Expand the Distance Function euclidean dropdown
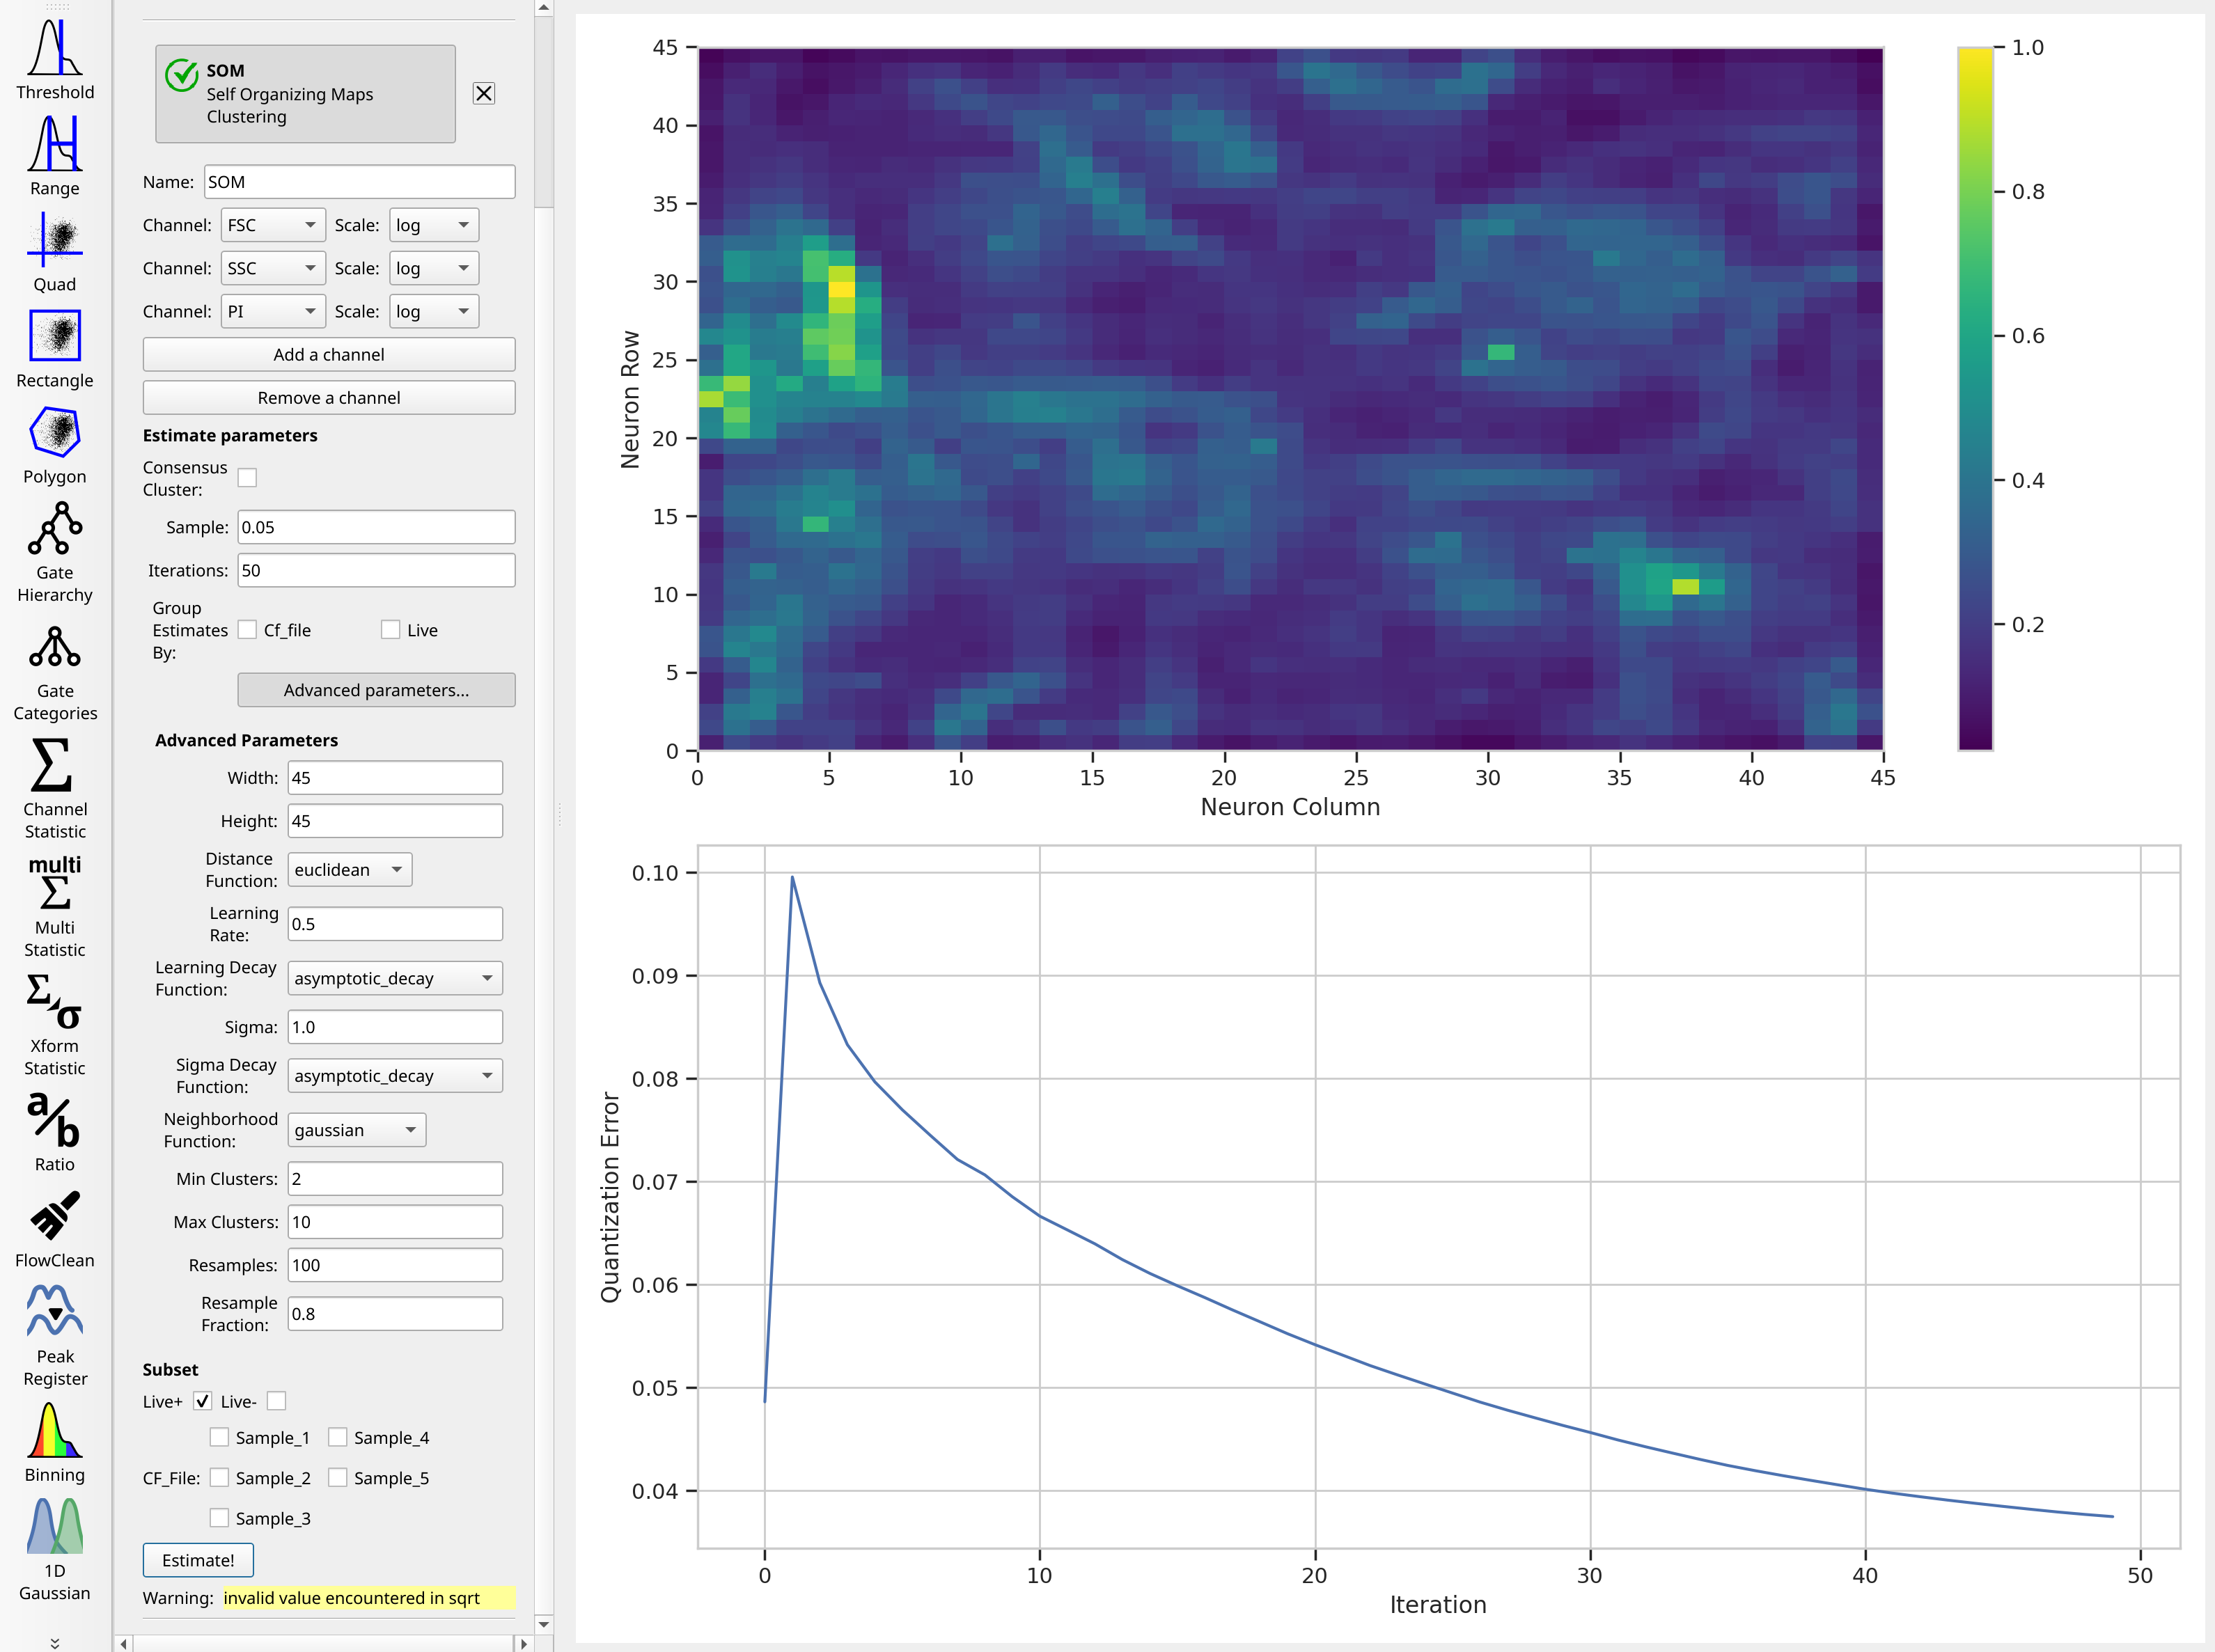 pos(349,869)
